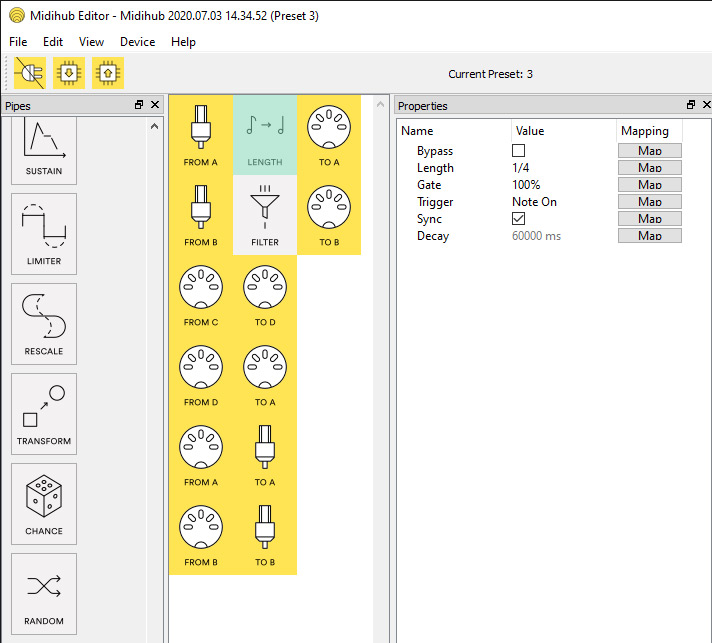
Task: Select the Limiter pipe icon
Action: tap(44, 234)
